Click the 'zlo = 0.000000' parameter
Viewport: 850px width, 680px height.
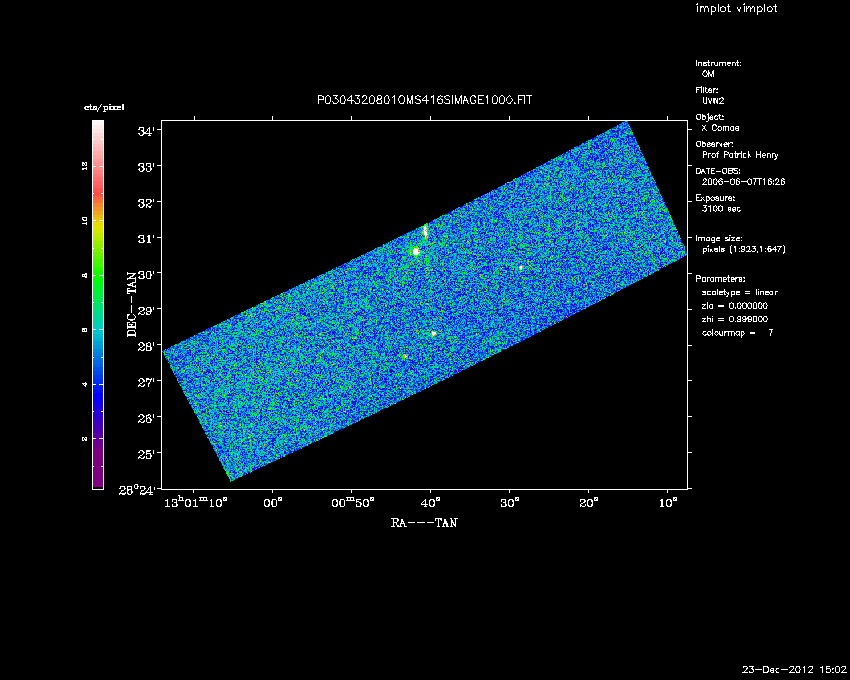coord(735,306)
